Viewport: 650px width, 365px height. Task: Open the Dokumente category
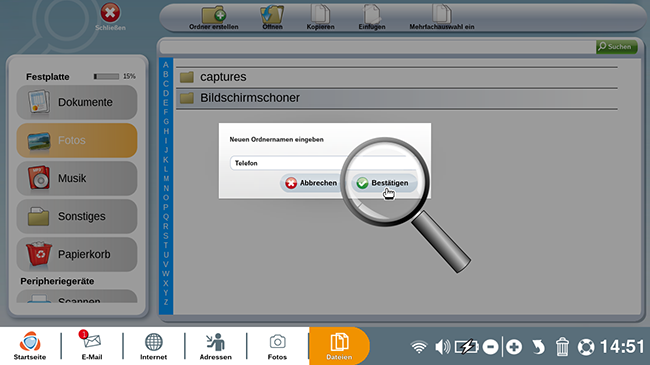[x=77, y=102]
